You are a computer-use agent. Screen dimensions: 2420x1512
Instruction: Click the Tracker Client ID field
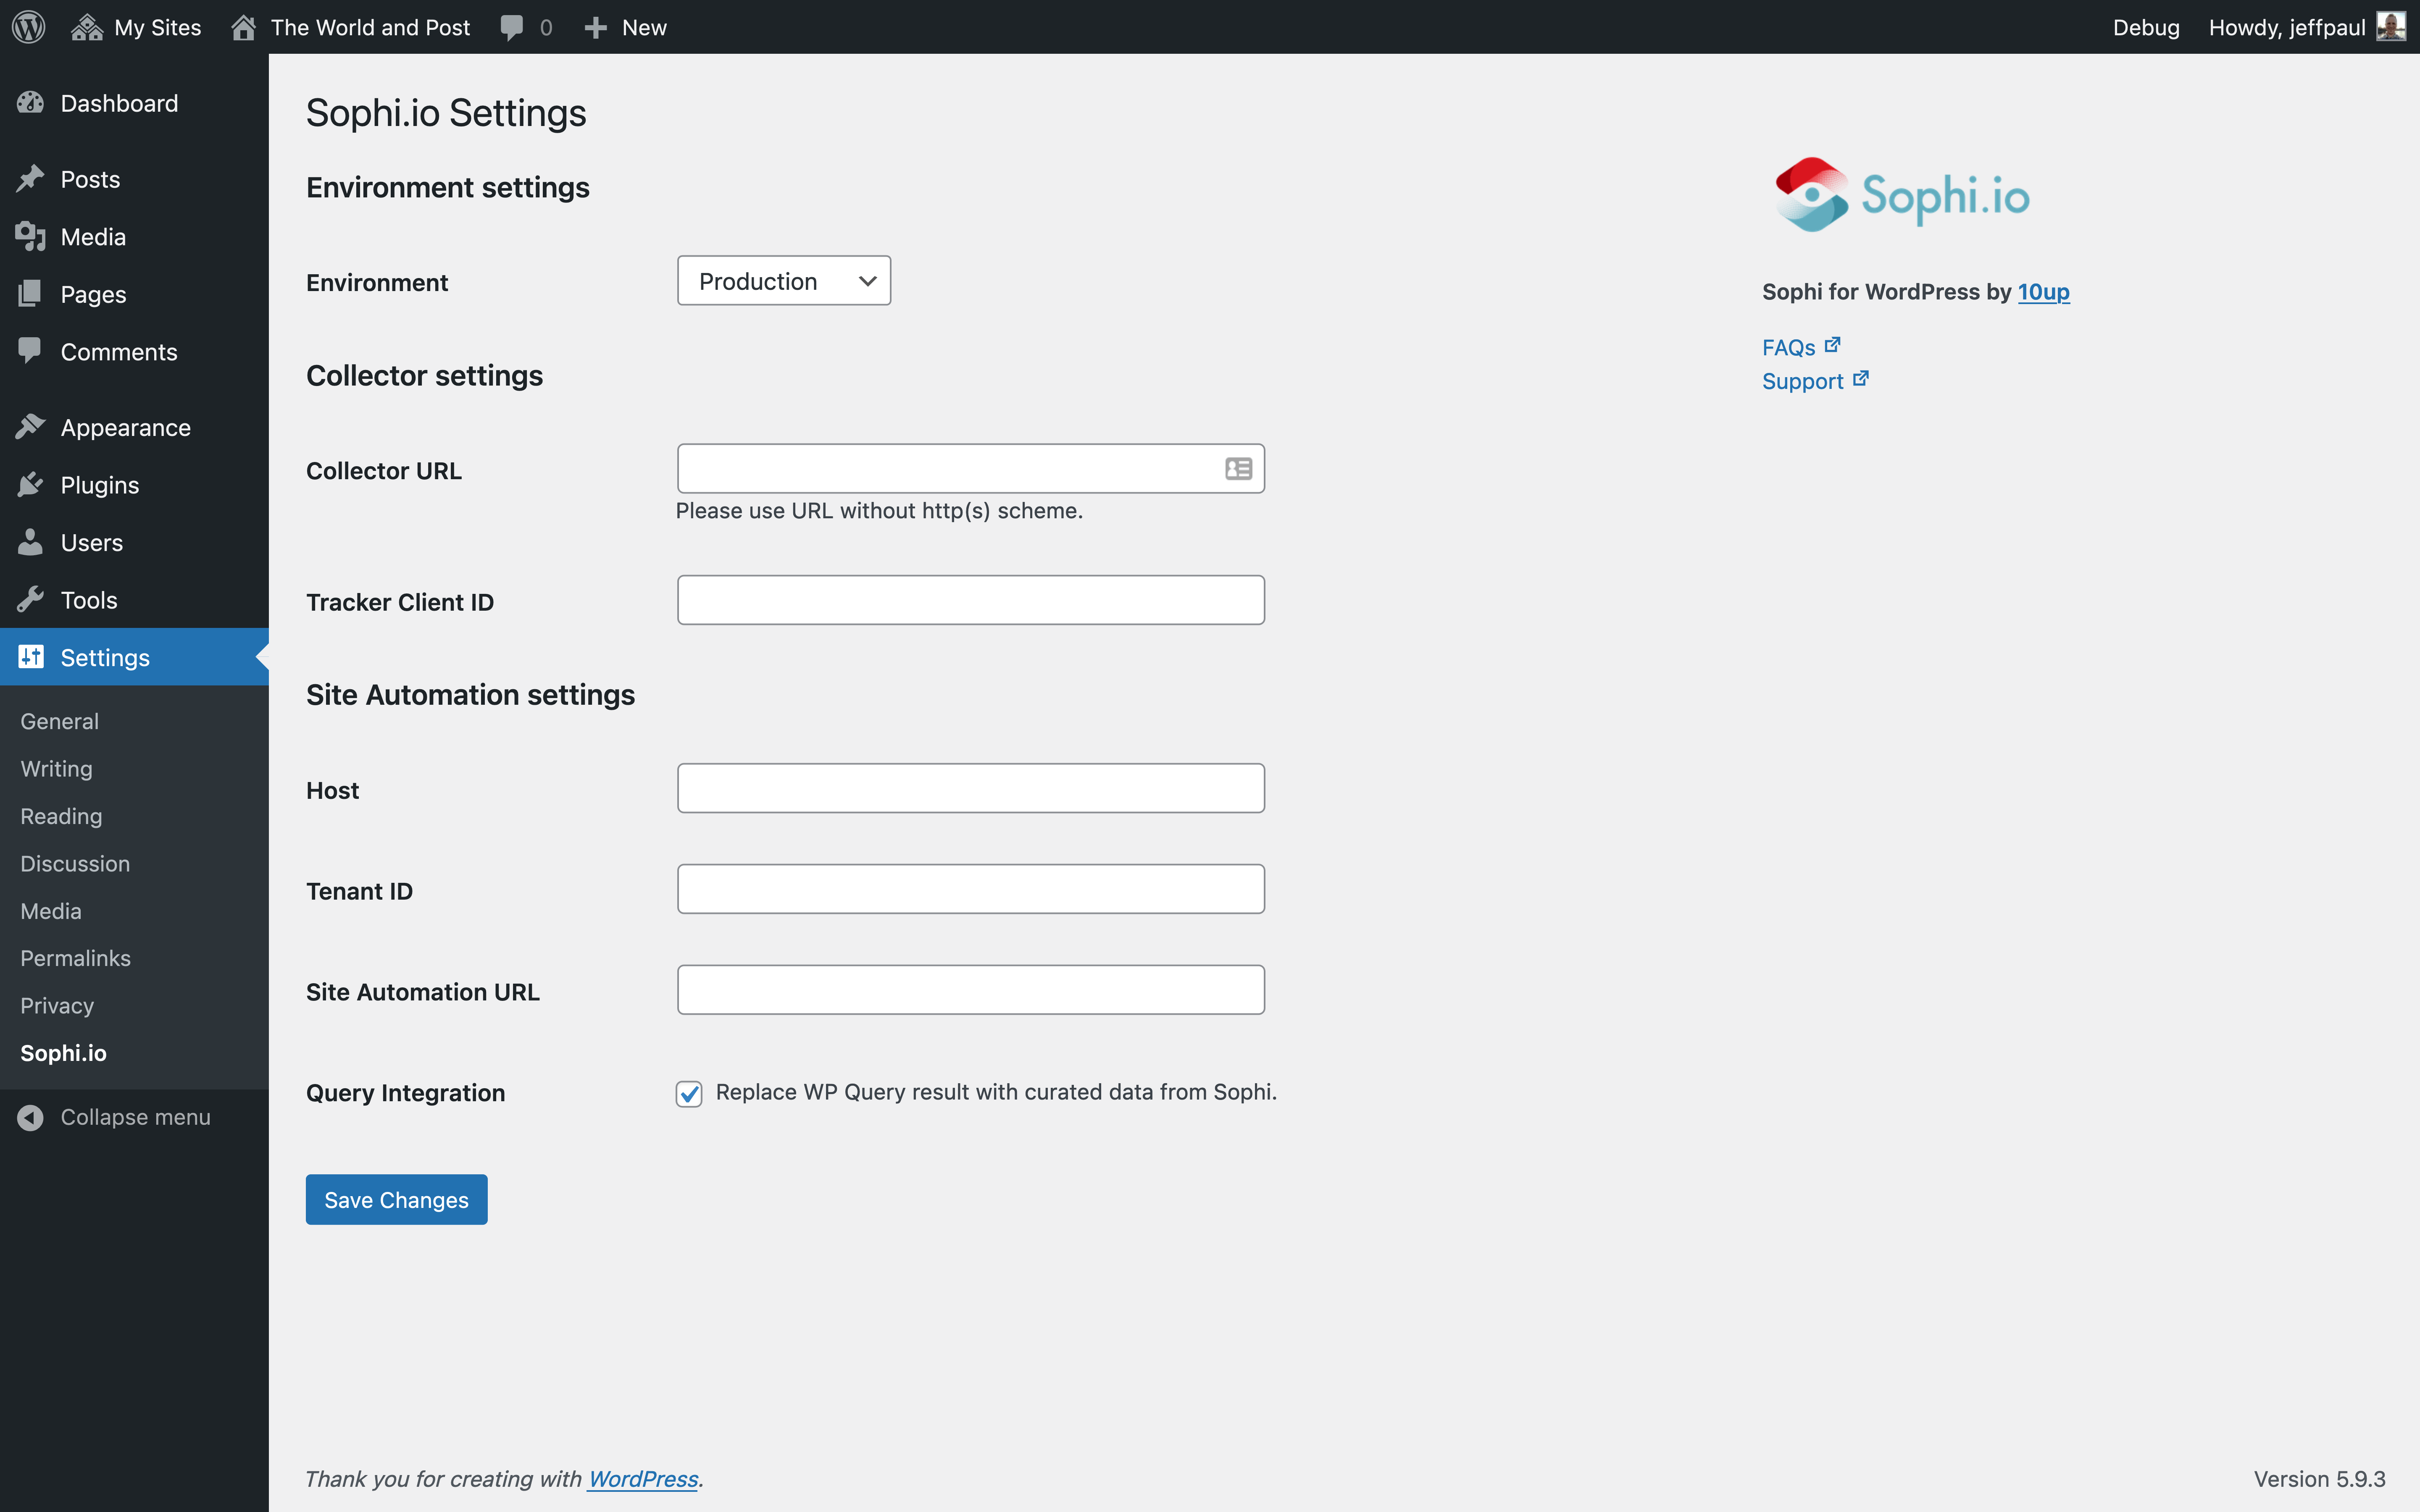(970, 600)
